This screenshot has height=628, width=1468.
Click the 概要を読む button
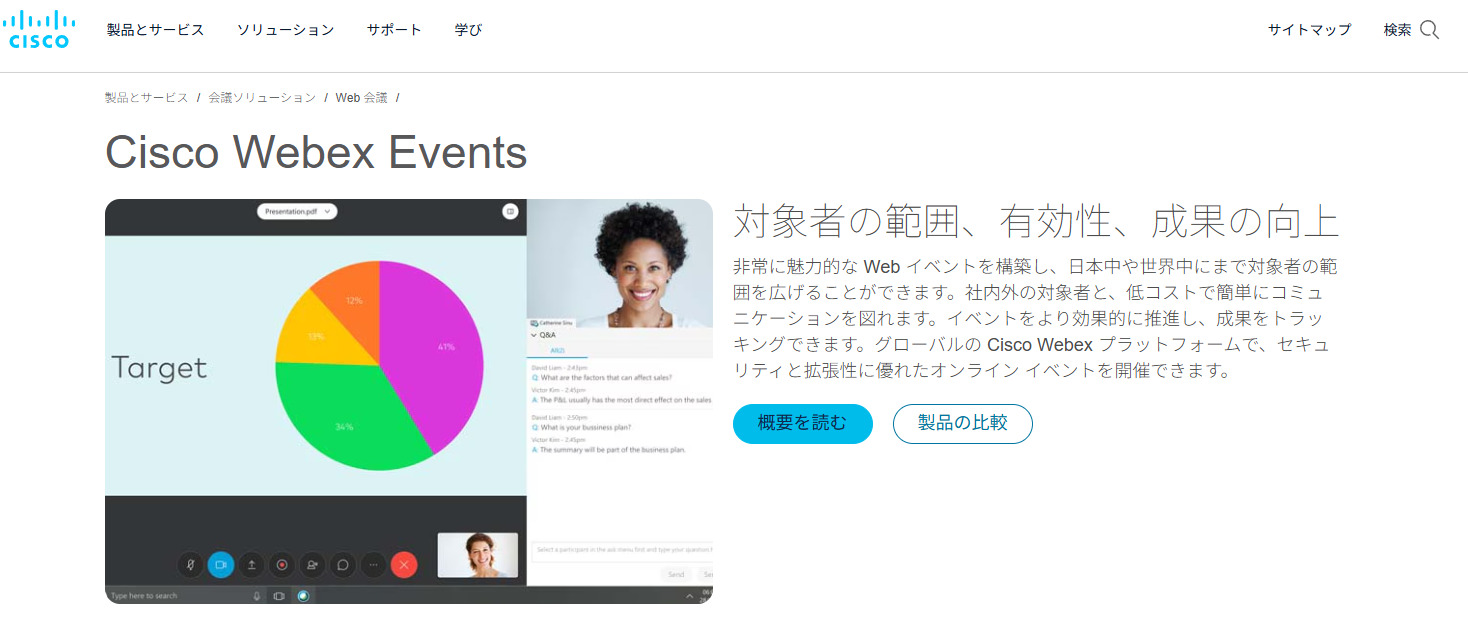(802, 424)
